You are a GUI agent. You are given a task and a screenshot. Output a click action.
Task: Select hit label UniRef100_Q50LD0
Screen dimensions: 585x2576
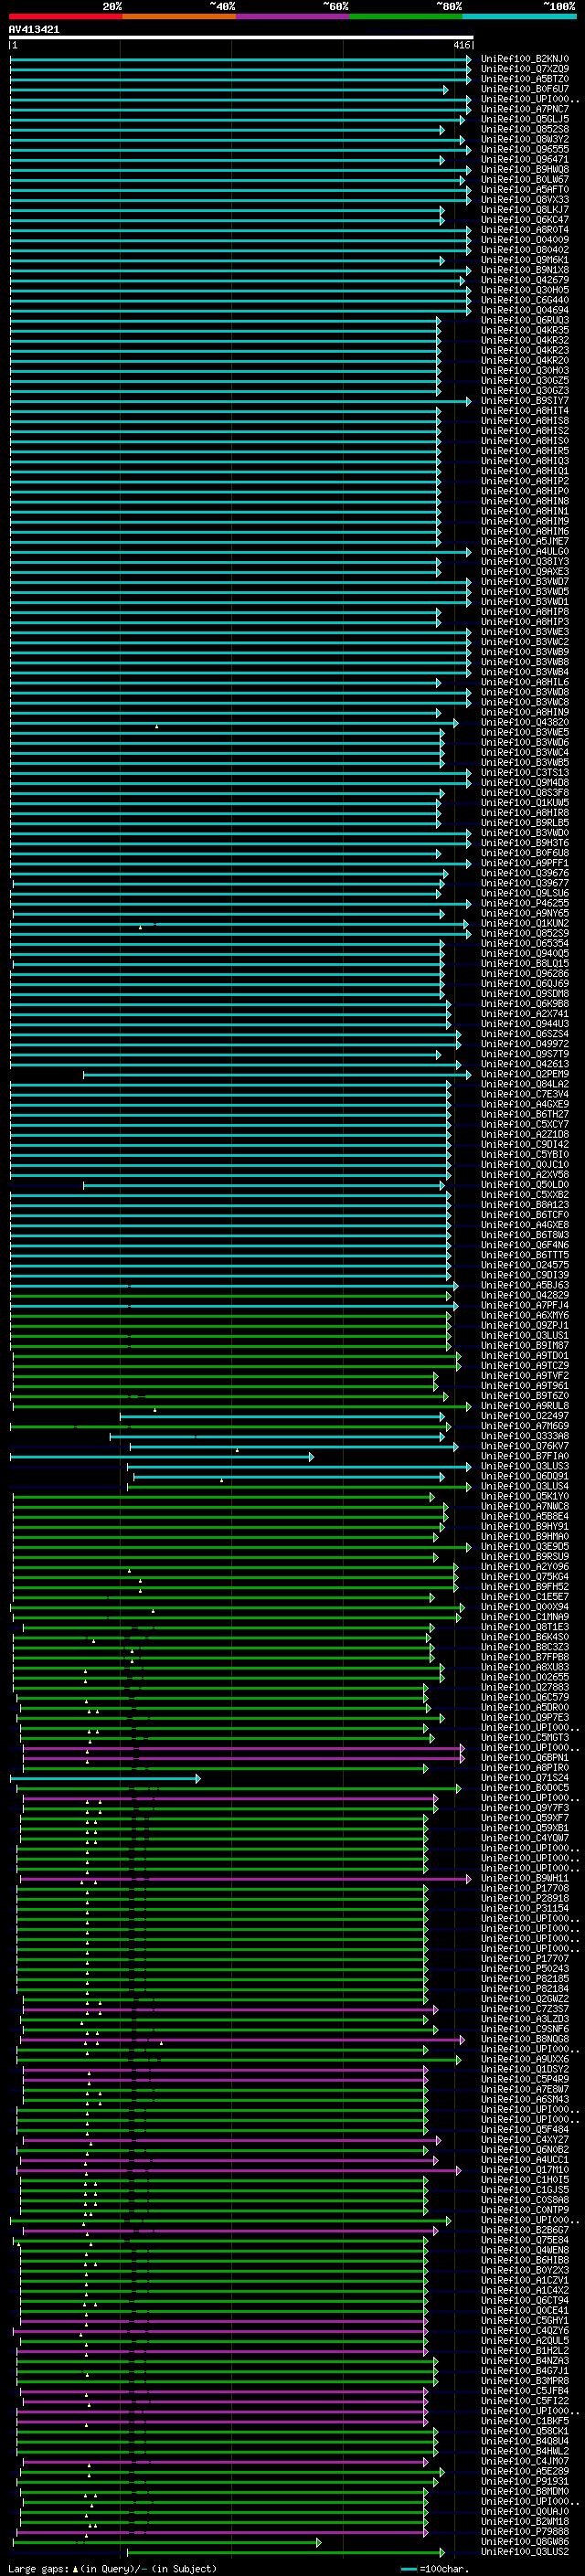click(525, 1185)
